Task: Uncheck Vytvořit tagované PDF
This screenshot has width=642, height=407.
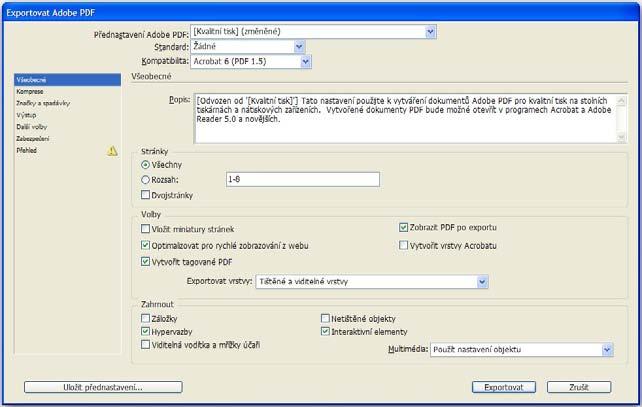Action: [x=145, y=261]
